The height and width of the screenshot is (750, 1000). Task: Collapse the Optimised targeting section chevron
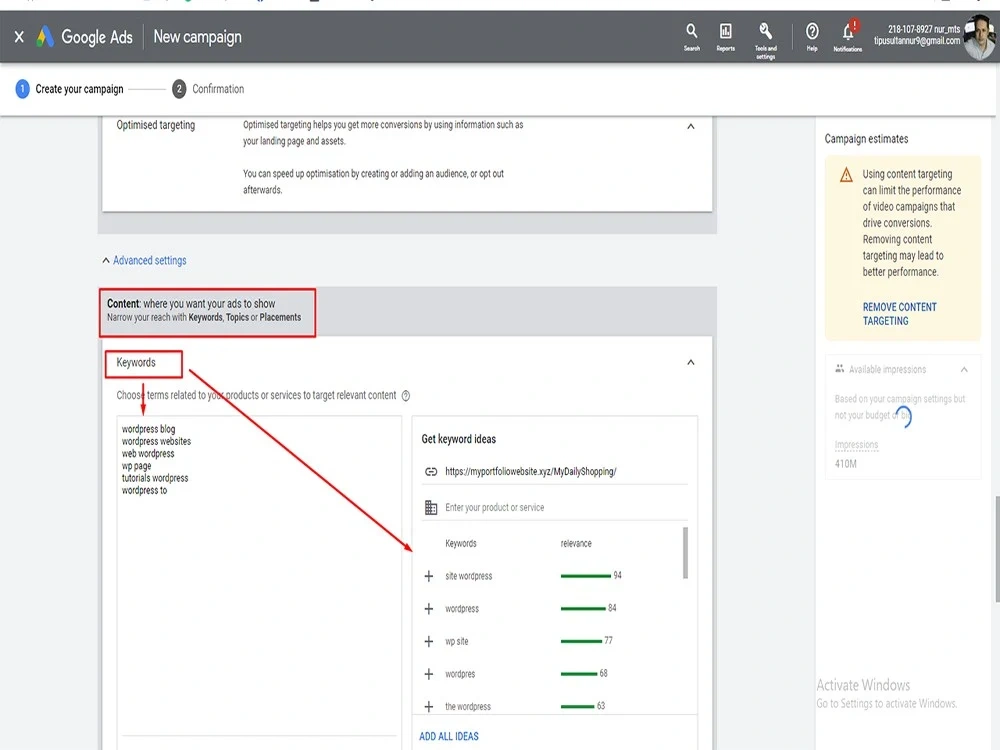point(691,126)
